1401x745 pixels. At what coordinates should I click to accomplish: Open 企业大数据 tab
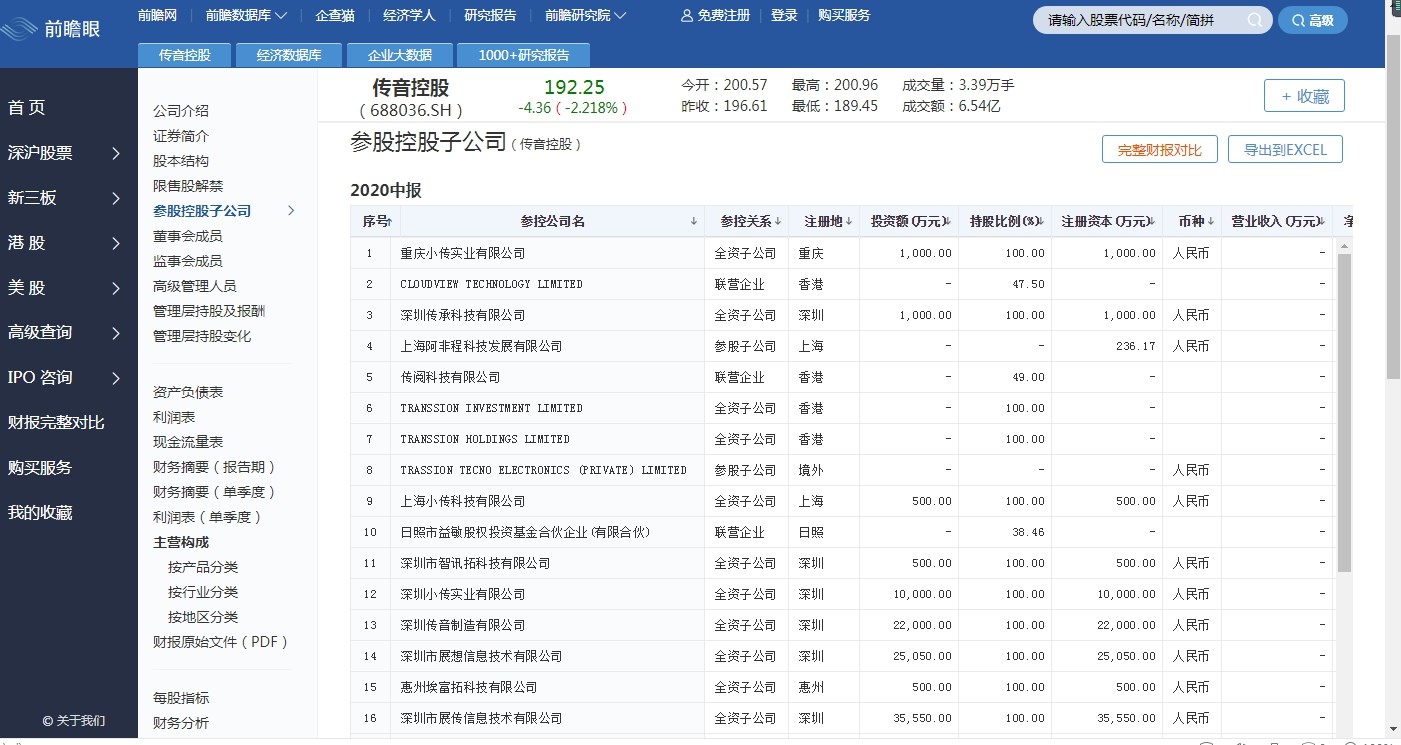tap(400, 55)
